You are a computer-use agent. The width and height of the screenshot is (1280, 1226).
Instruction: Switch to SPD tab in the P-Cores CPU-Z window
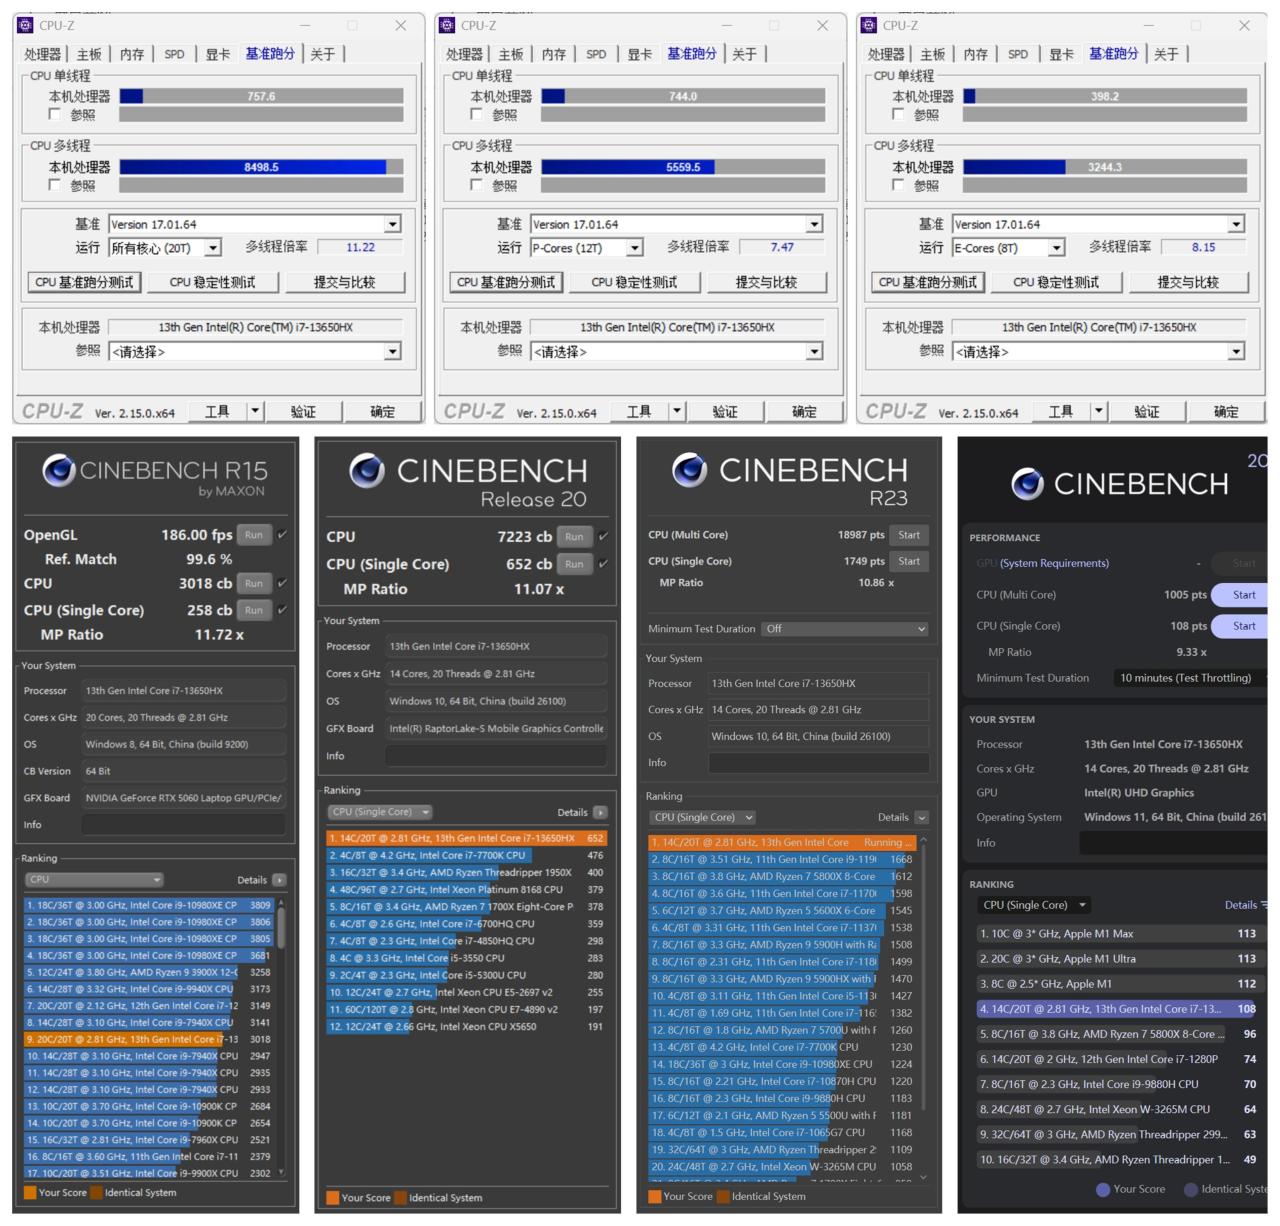(596, 54)
